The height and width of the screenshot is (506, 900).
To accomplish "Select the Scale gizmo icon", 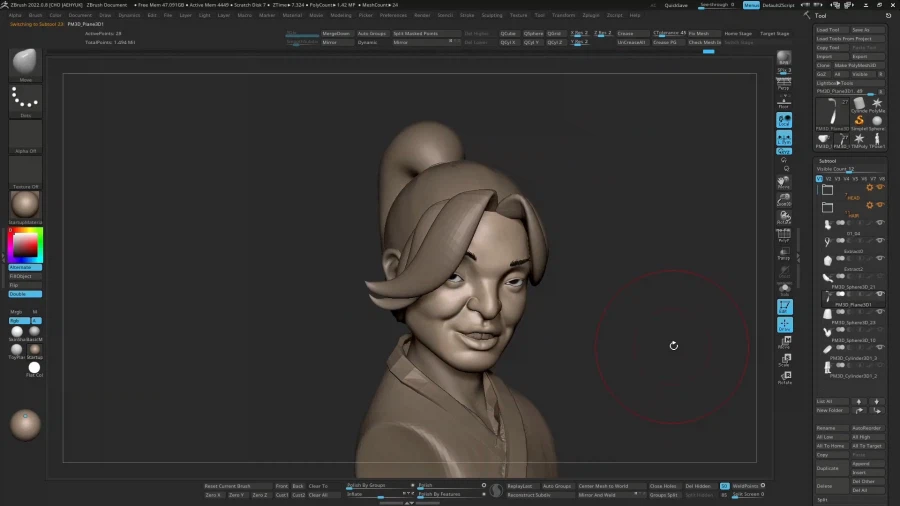I will pyautogui.click(x=784, y=360).
